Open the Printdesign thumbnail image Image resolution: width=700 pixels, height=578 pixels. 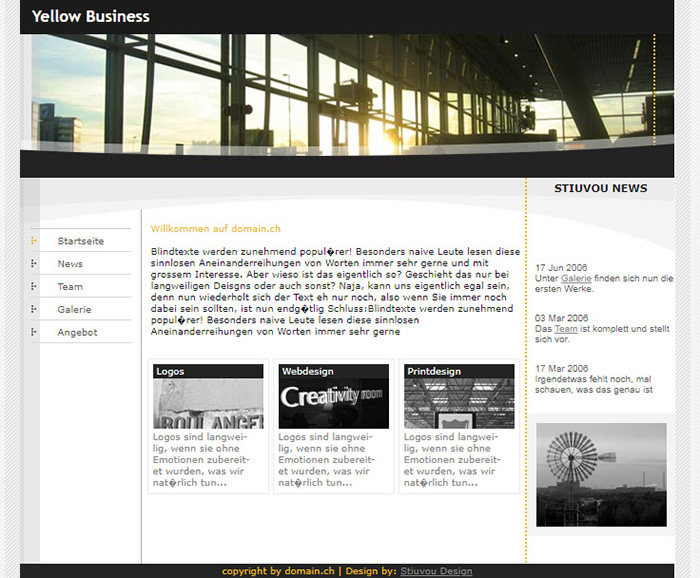[x=459, y=403]
